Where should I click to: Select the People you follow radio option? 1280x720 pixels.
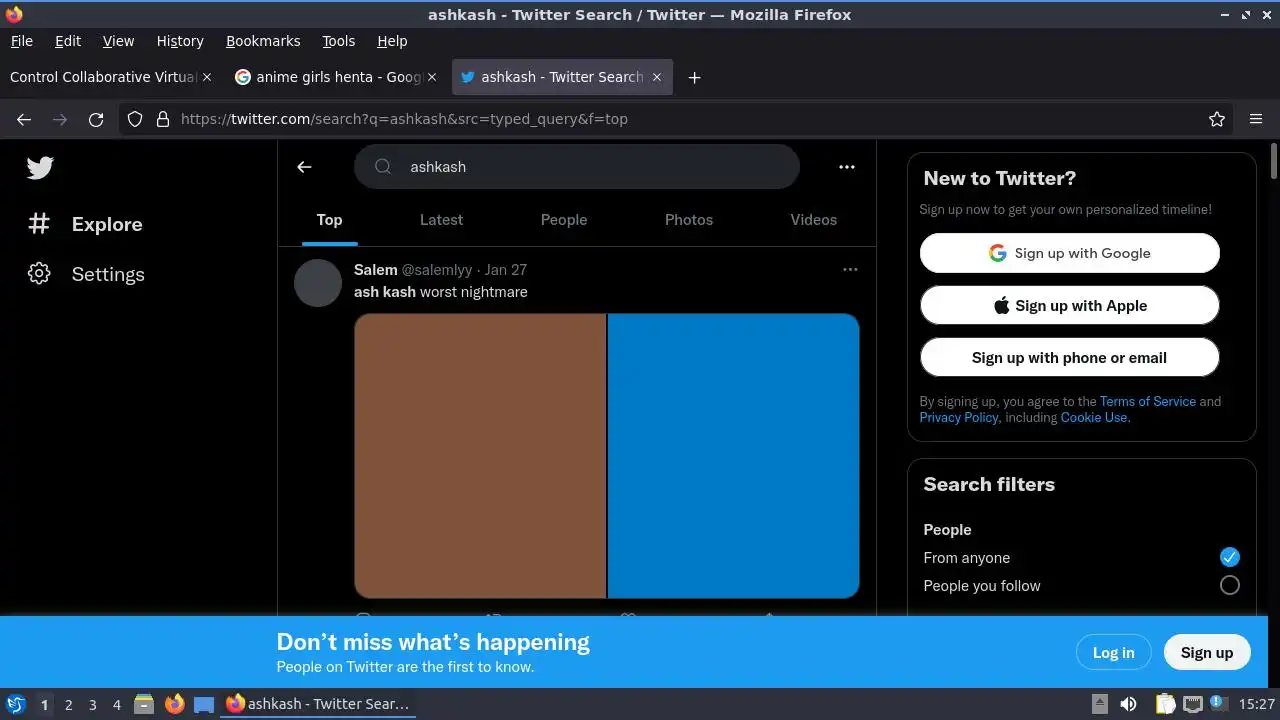coord(1230,585)
